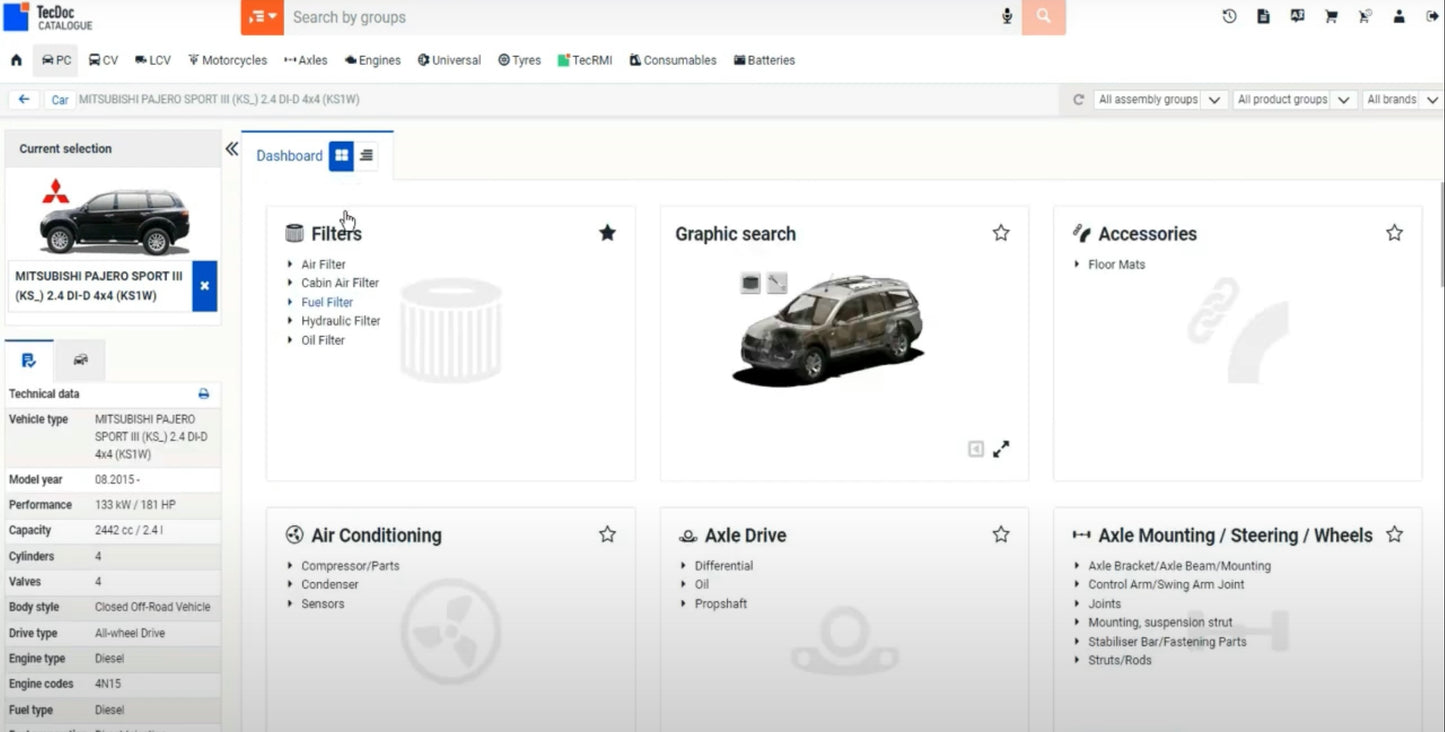Open the Batteries category
Viewport: 1445px width, 732px height.
(765, 60)
